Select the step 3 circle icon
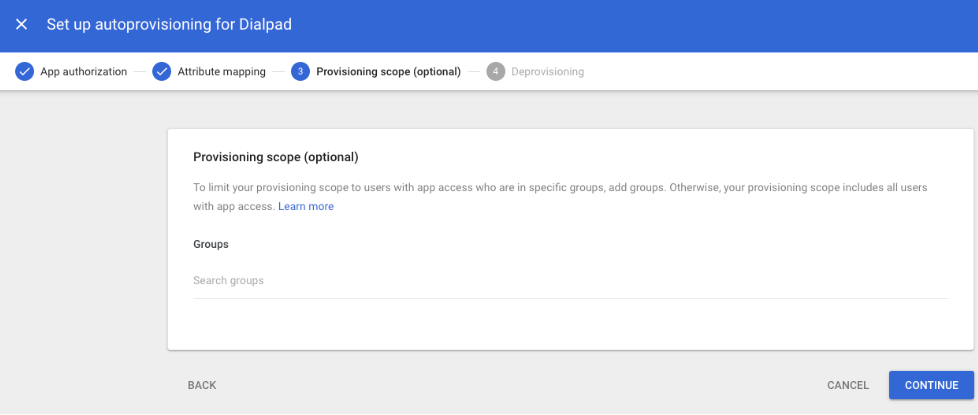Viewport: 978px width, 415px height. [x=300, y=72]
